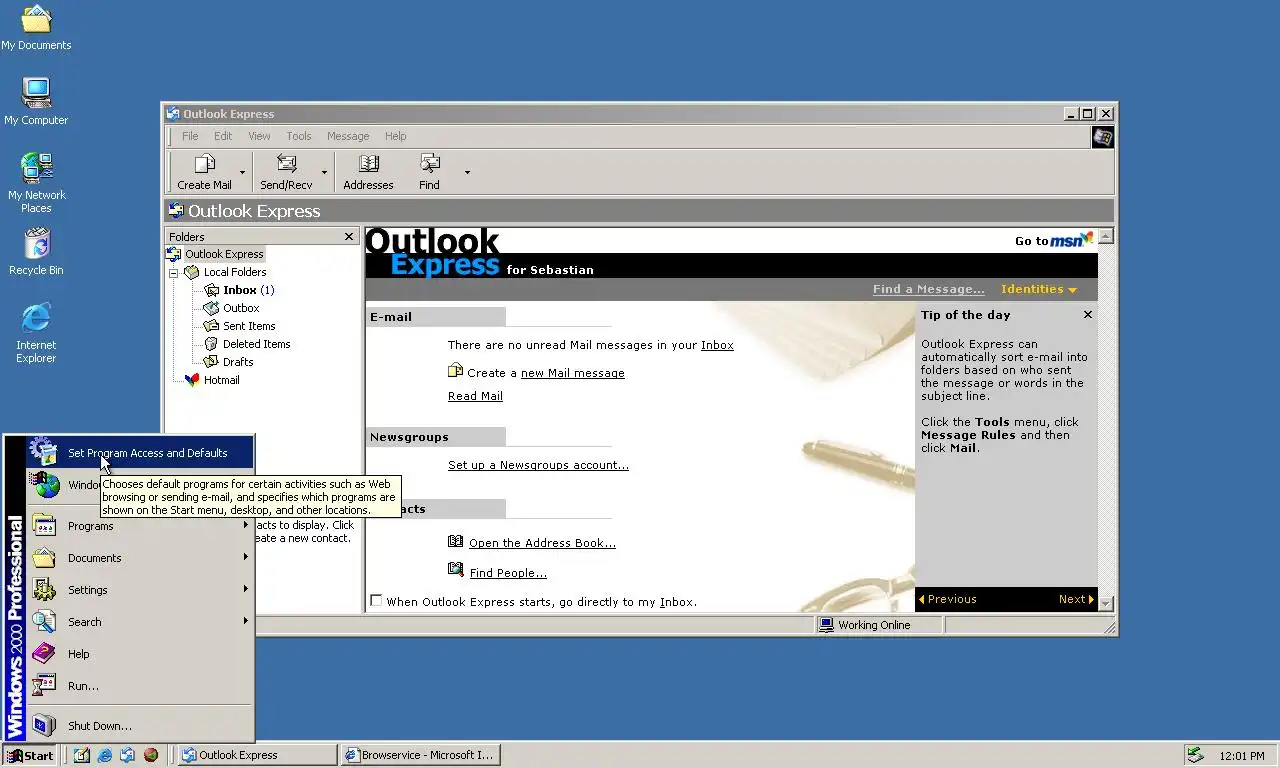The width and height of the screenshot is (1280, 768).
Task: Click the Hotmail butterfly icon
Action: pyautogui.click(x=192, y=380)
